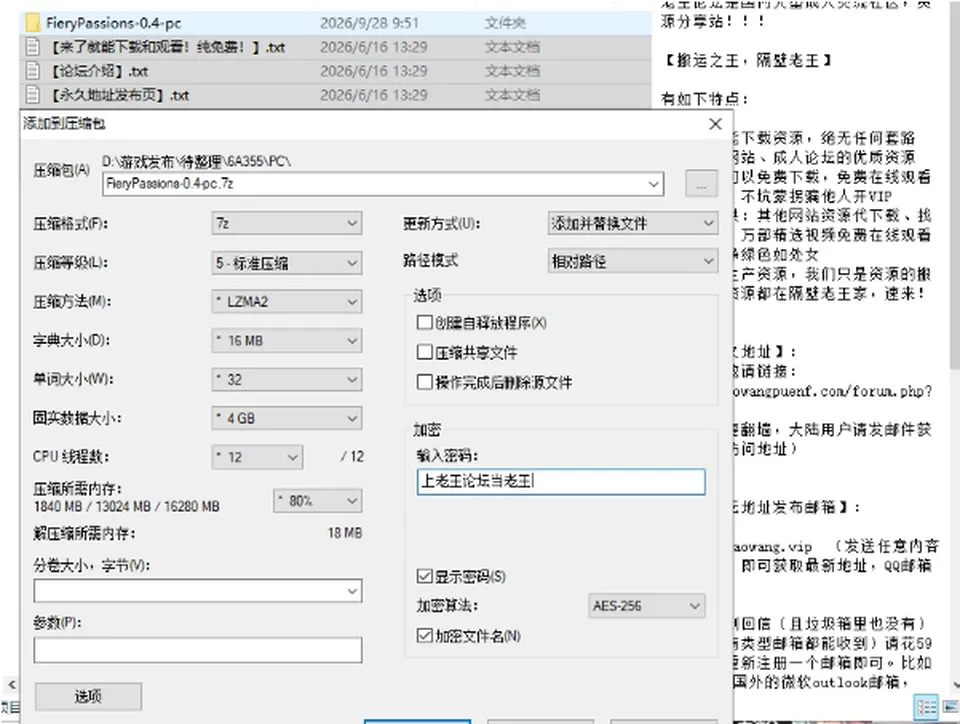
Task: Open the archive filename history dropdown
Action: 654,184
